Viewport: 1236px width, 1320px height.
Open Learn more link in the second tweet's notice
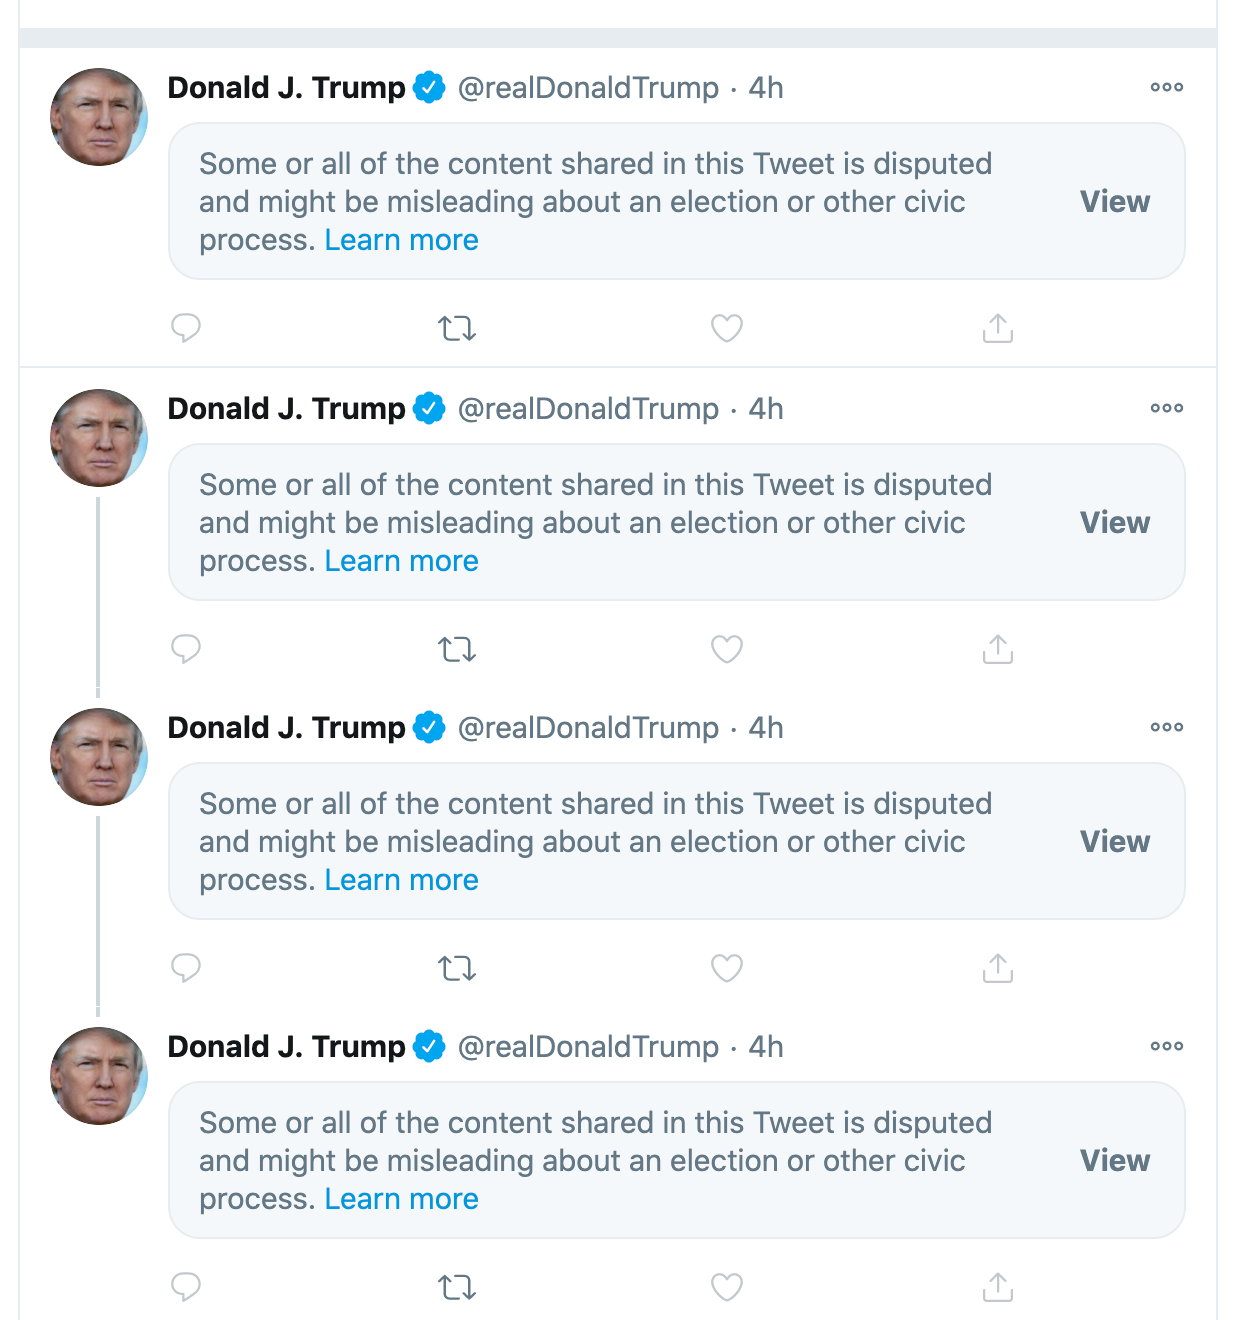pos(401,562)
